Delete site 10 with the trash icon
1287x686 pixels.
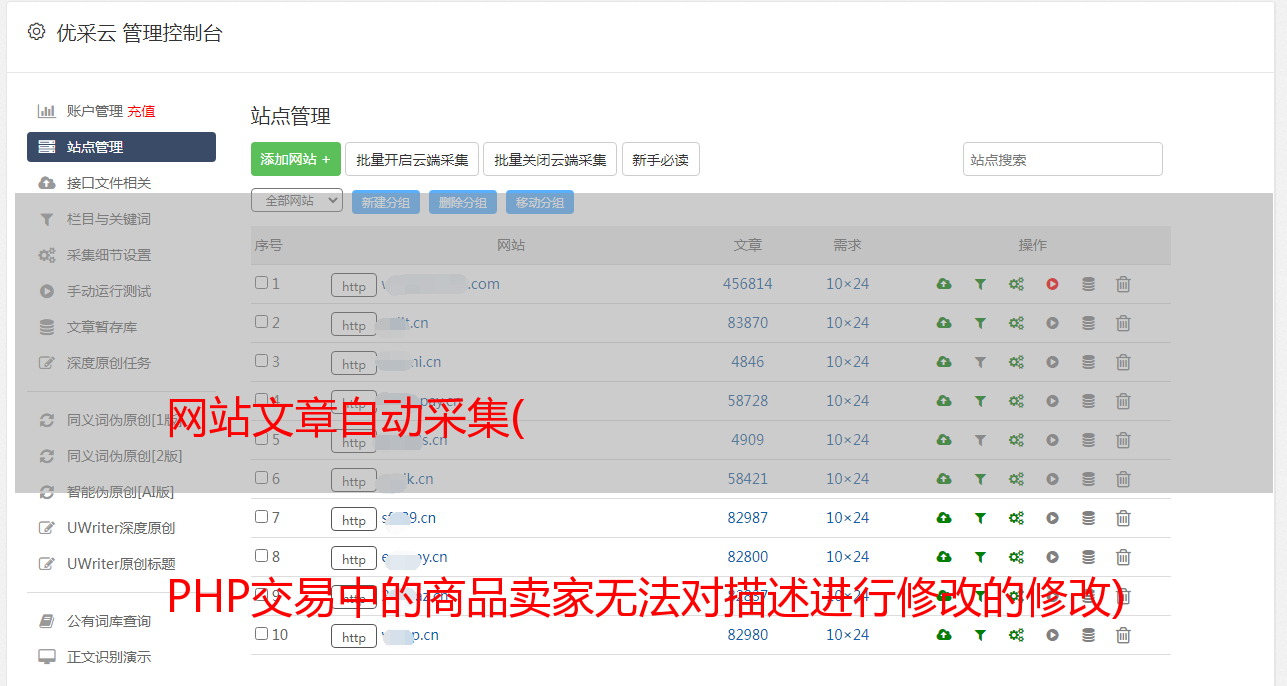pos(1123,635)
